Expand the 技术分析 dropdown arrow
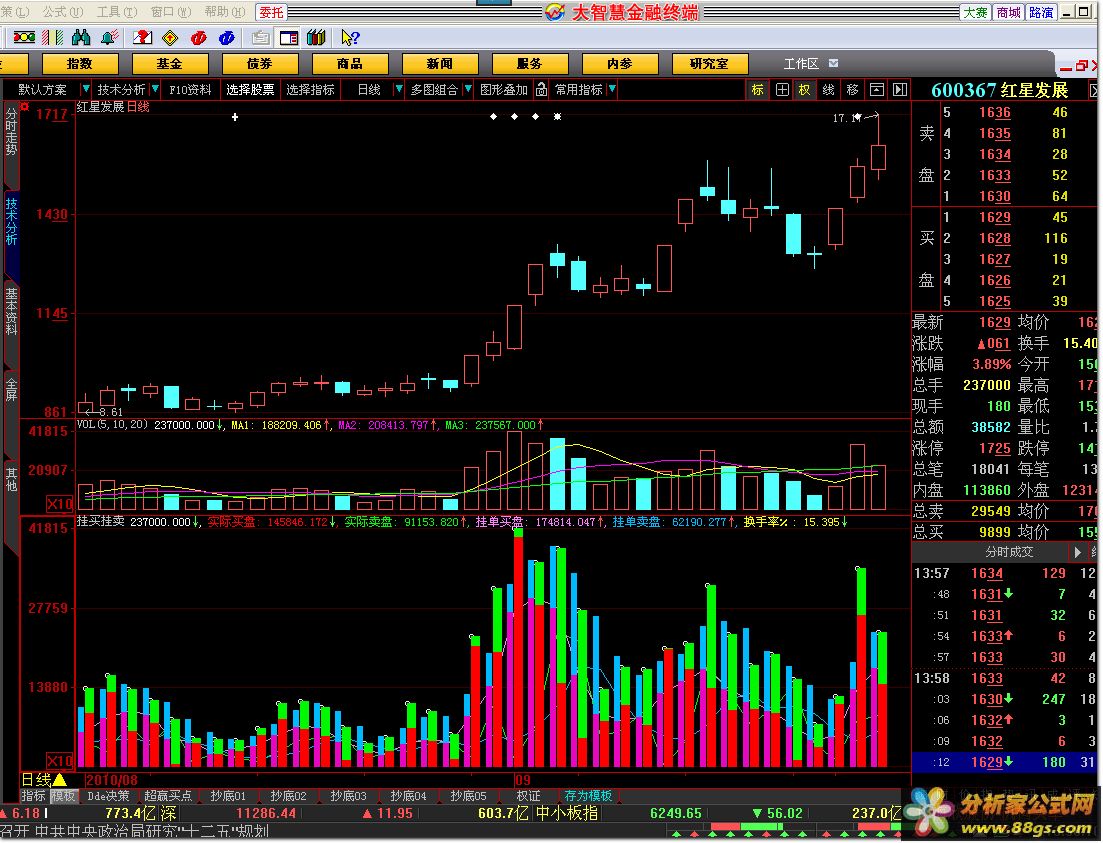 pos(155,89)
